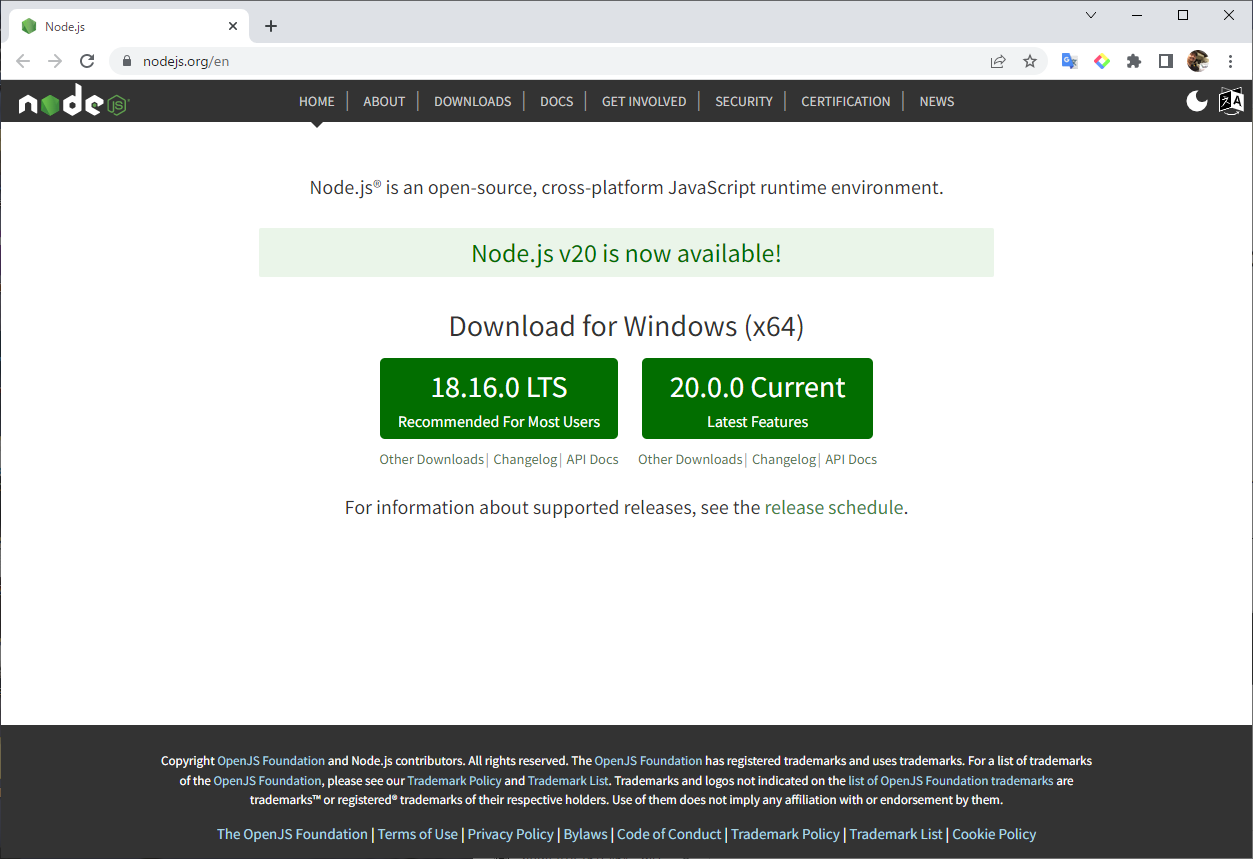Expand the tab search chevron

tap(1091, 15)
